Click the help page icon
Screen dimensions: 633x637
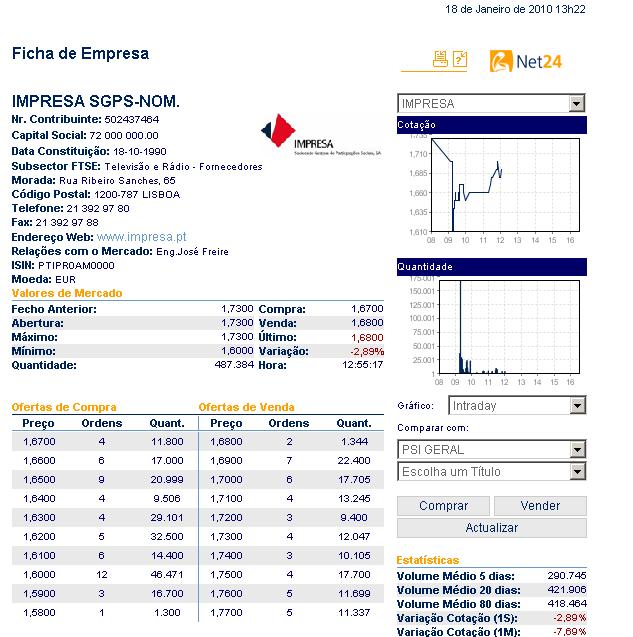click(x=460, y=59)
